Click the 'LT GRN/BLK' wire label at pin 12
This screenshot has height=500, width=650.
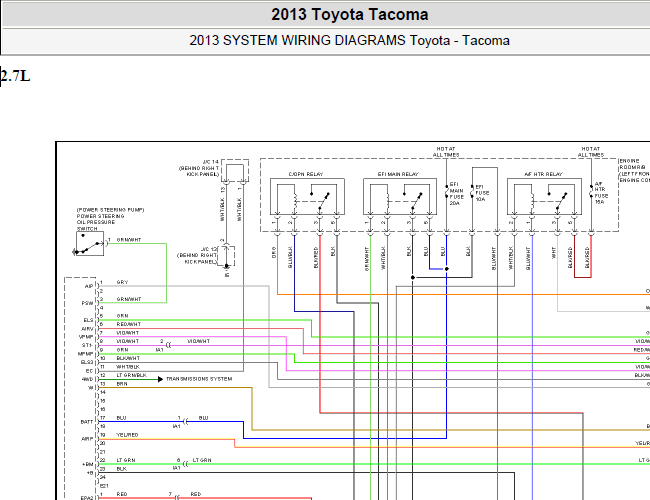tap(131, 375)
